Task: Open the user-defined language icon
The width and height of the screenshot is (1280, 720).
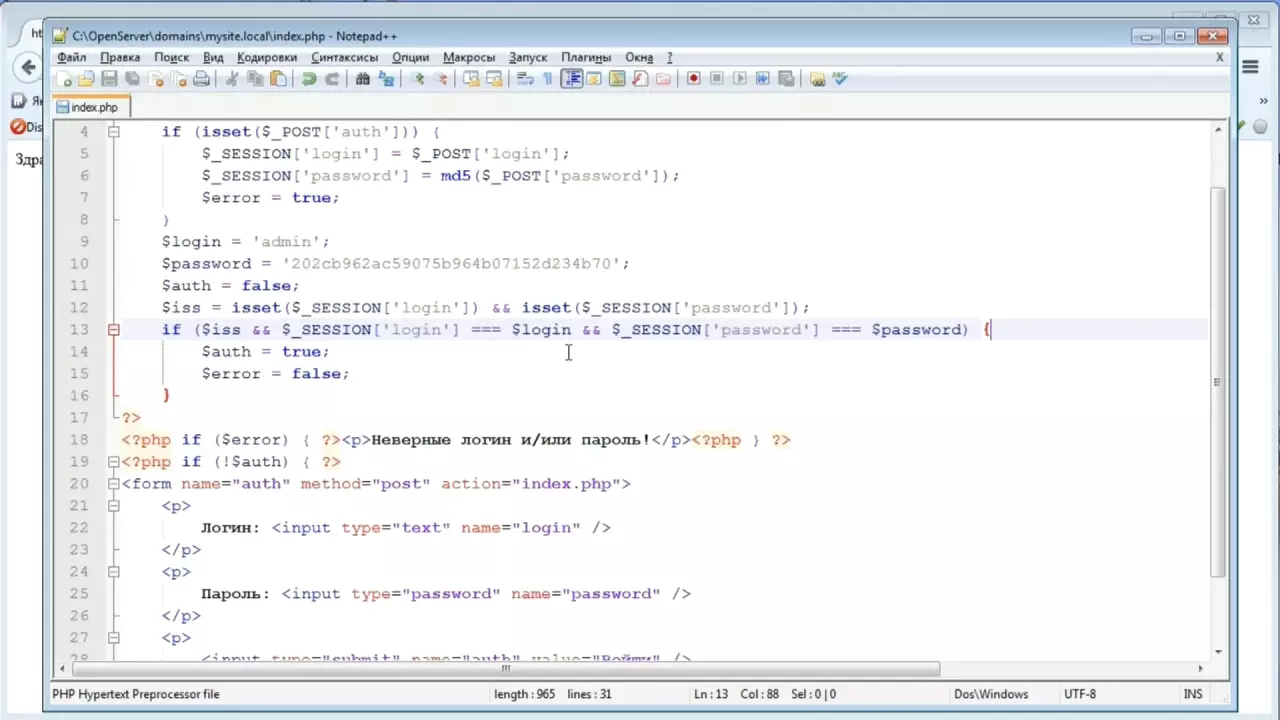Action: click(x=593, y=79)
